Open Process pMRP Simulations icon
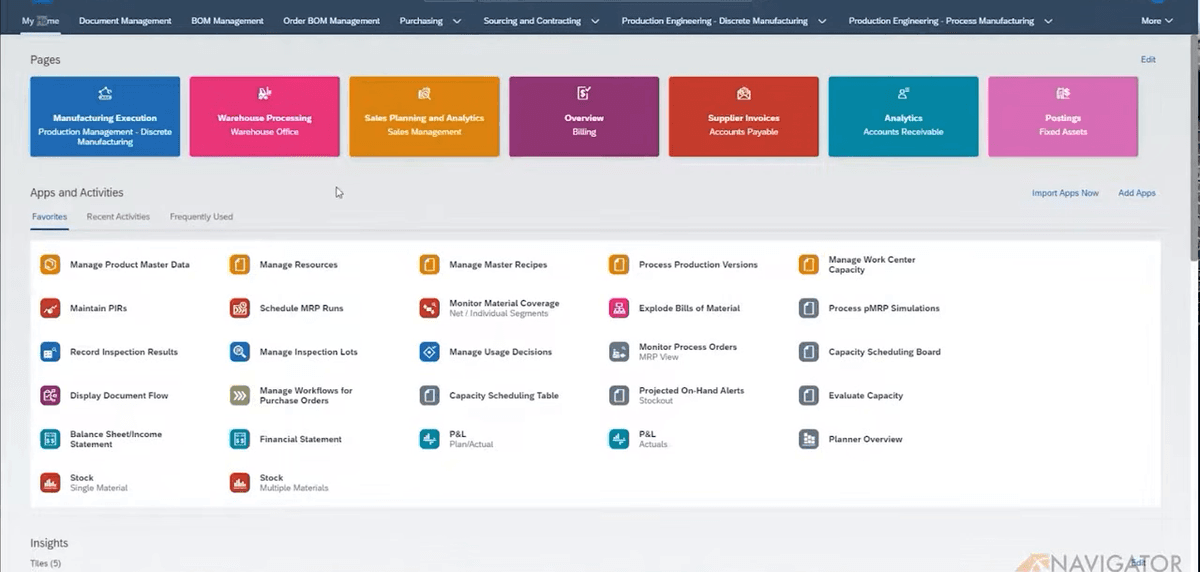Viewport: 1200px width, 572px height. 809,308
